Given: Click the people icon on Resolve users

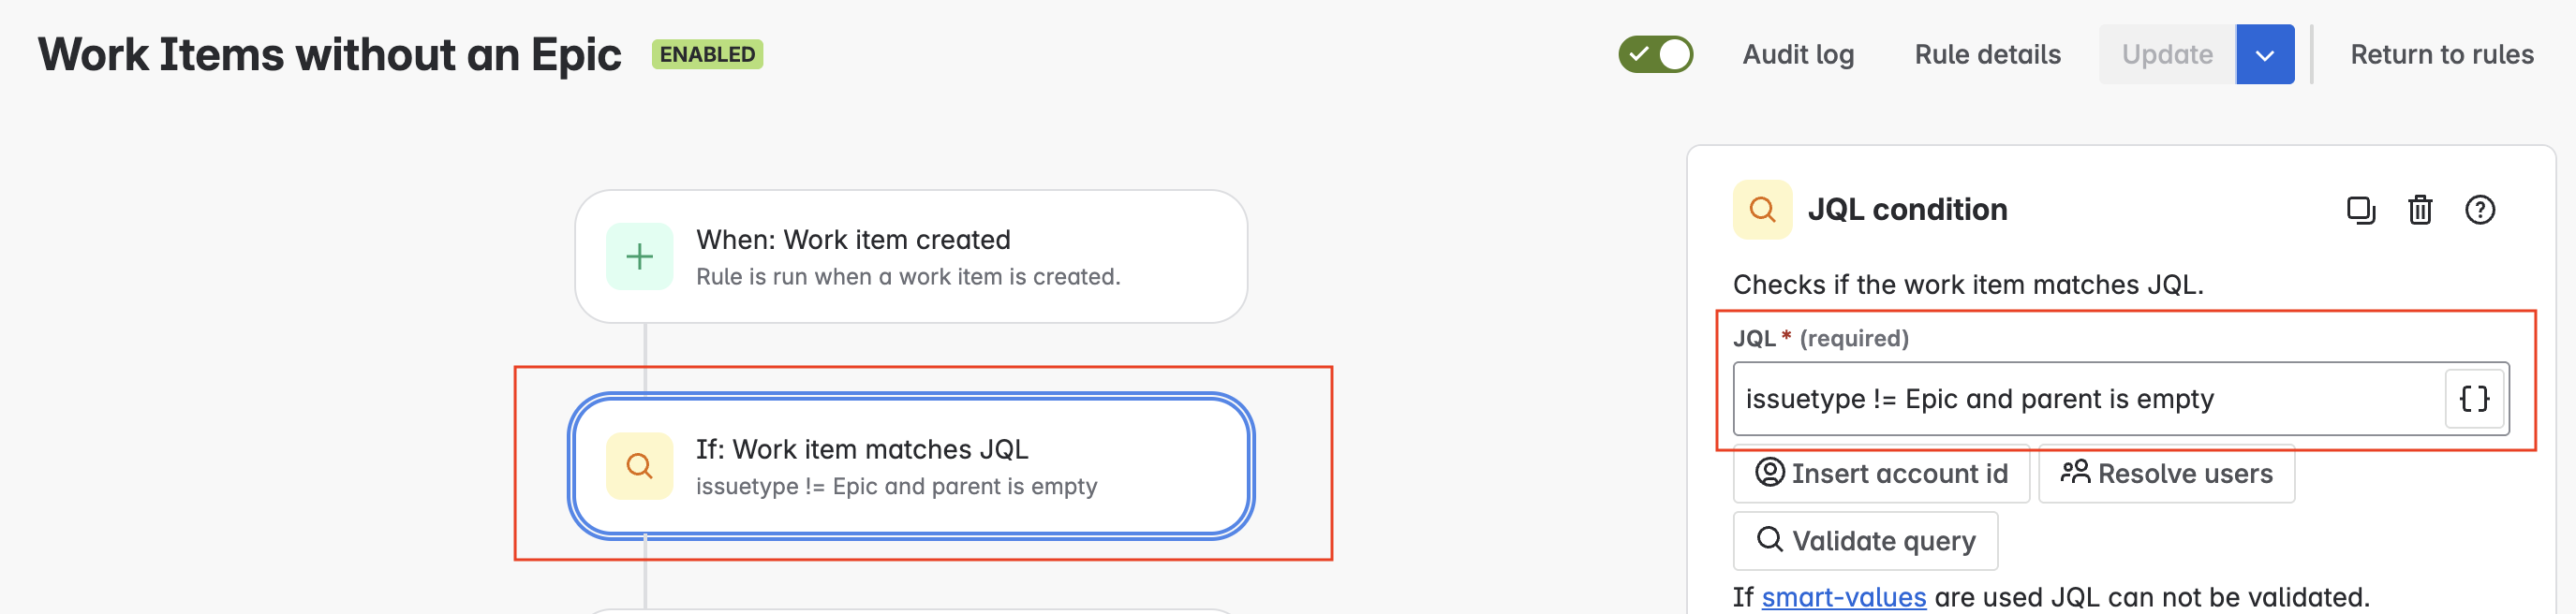Looking at the screenshot, I should tap(2075, 473).
